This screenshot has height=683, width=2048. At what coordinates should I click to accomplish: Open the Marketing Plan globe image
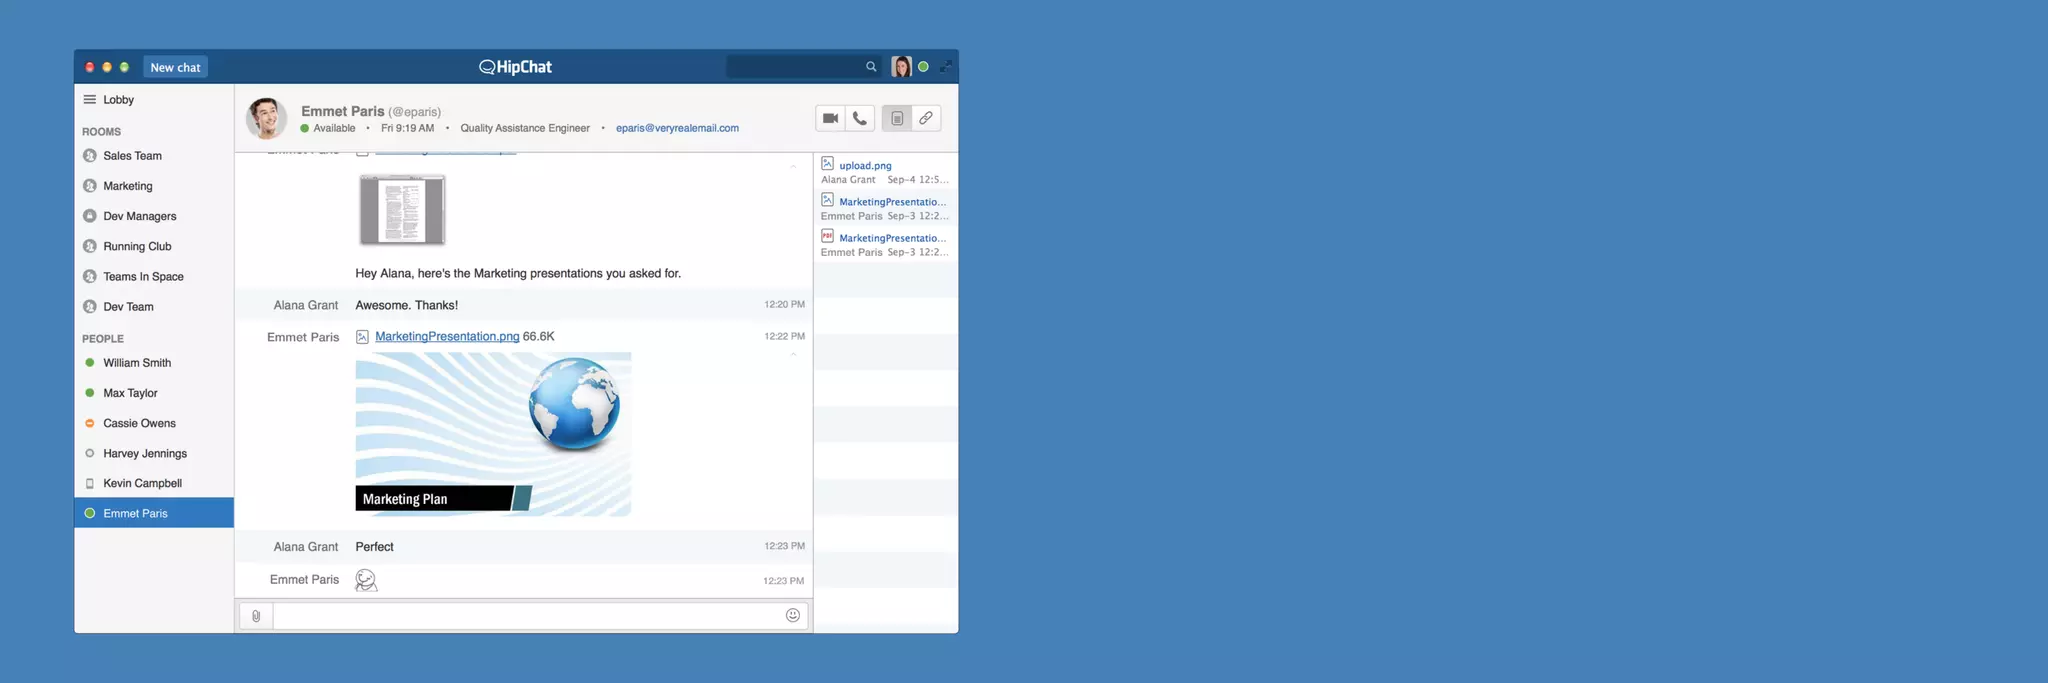pyautogui.click(x=493, y=434)
